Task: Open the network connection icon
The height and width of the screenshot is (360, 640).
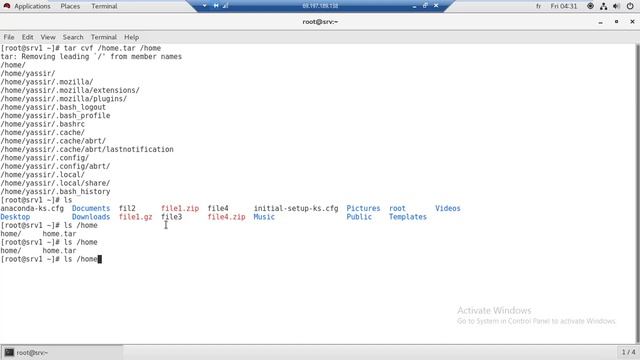Action: coord(603,6)
